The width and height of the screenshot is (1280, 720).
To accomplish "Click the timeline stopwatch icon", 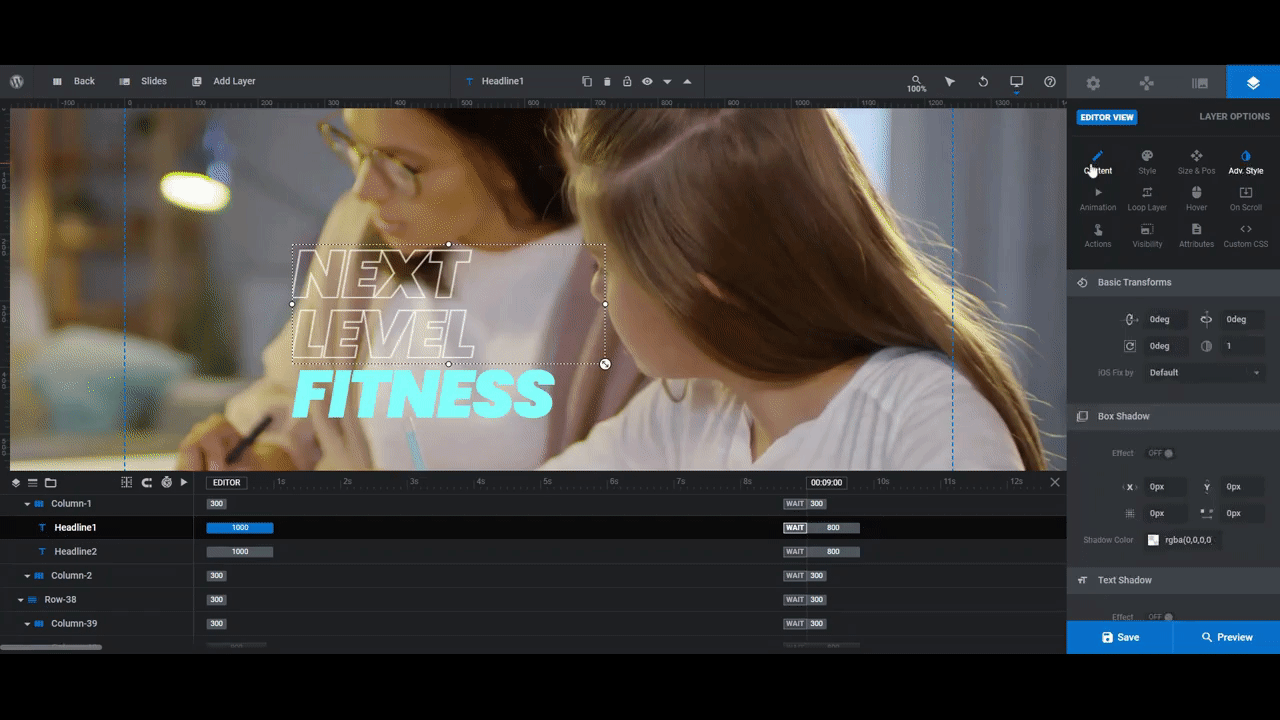I will (x=166, y=482).
